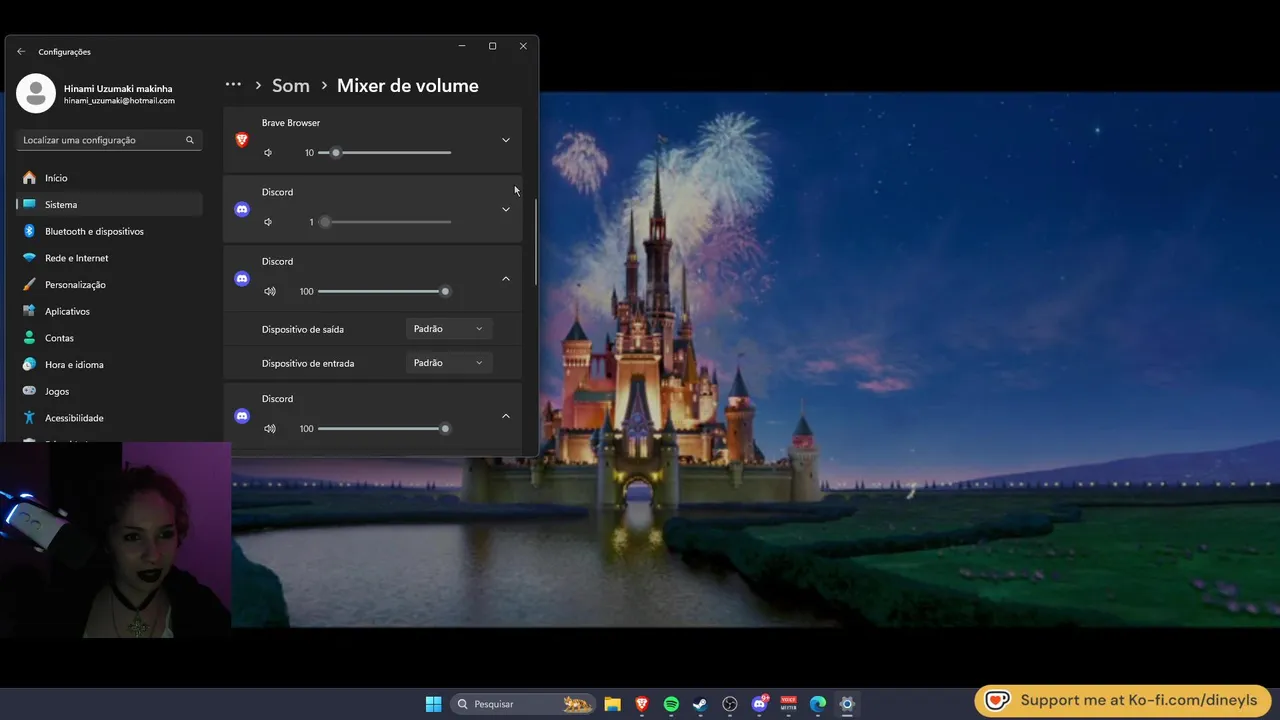
Task: Click the Bluetooth icon in sidebar
Action: [29, 231]
